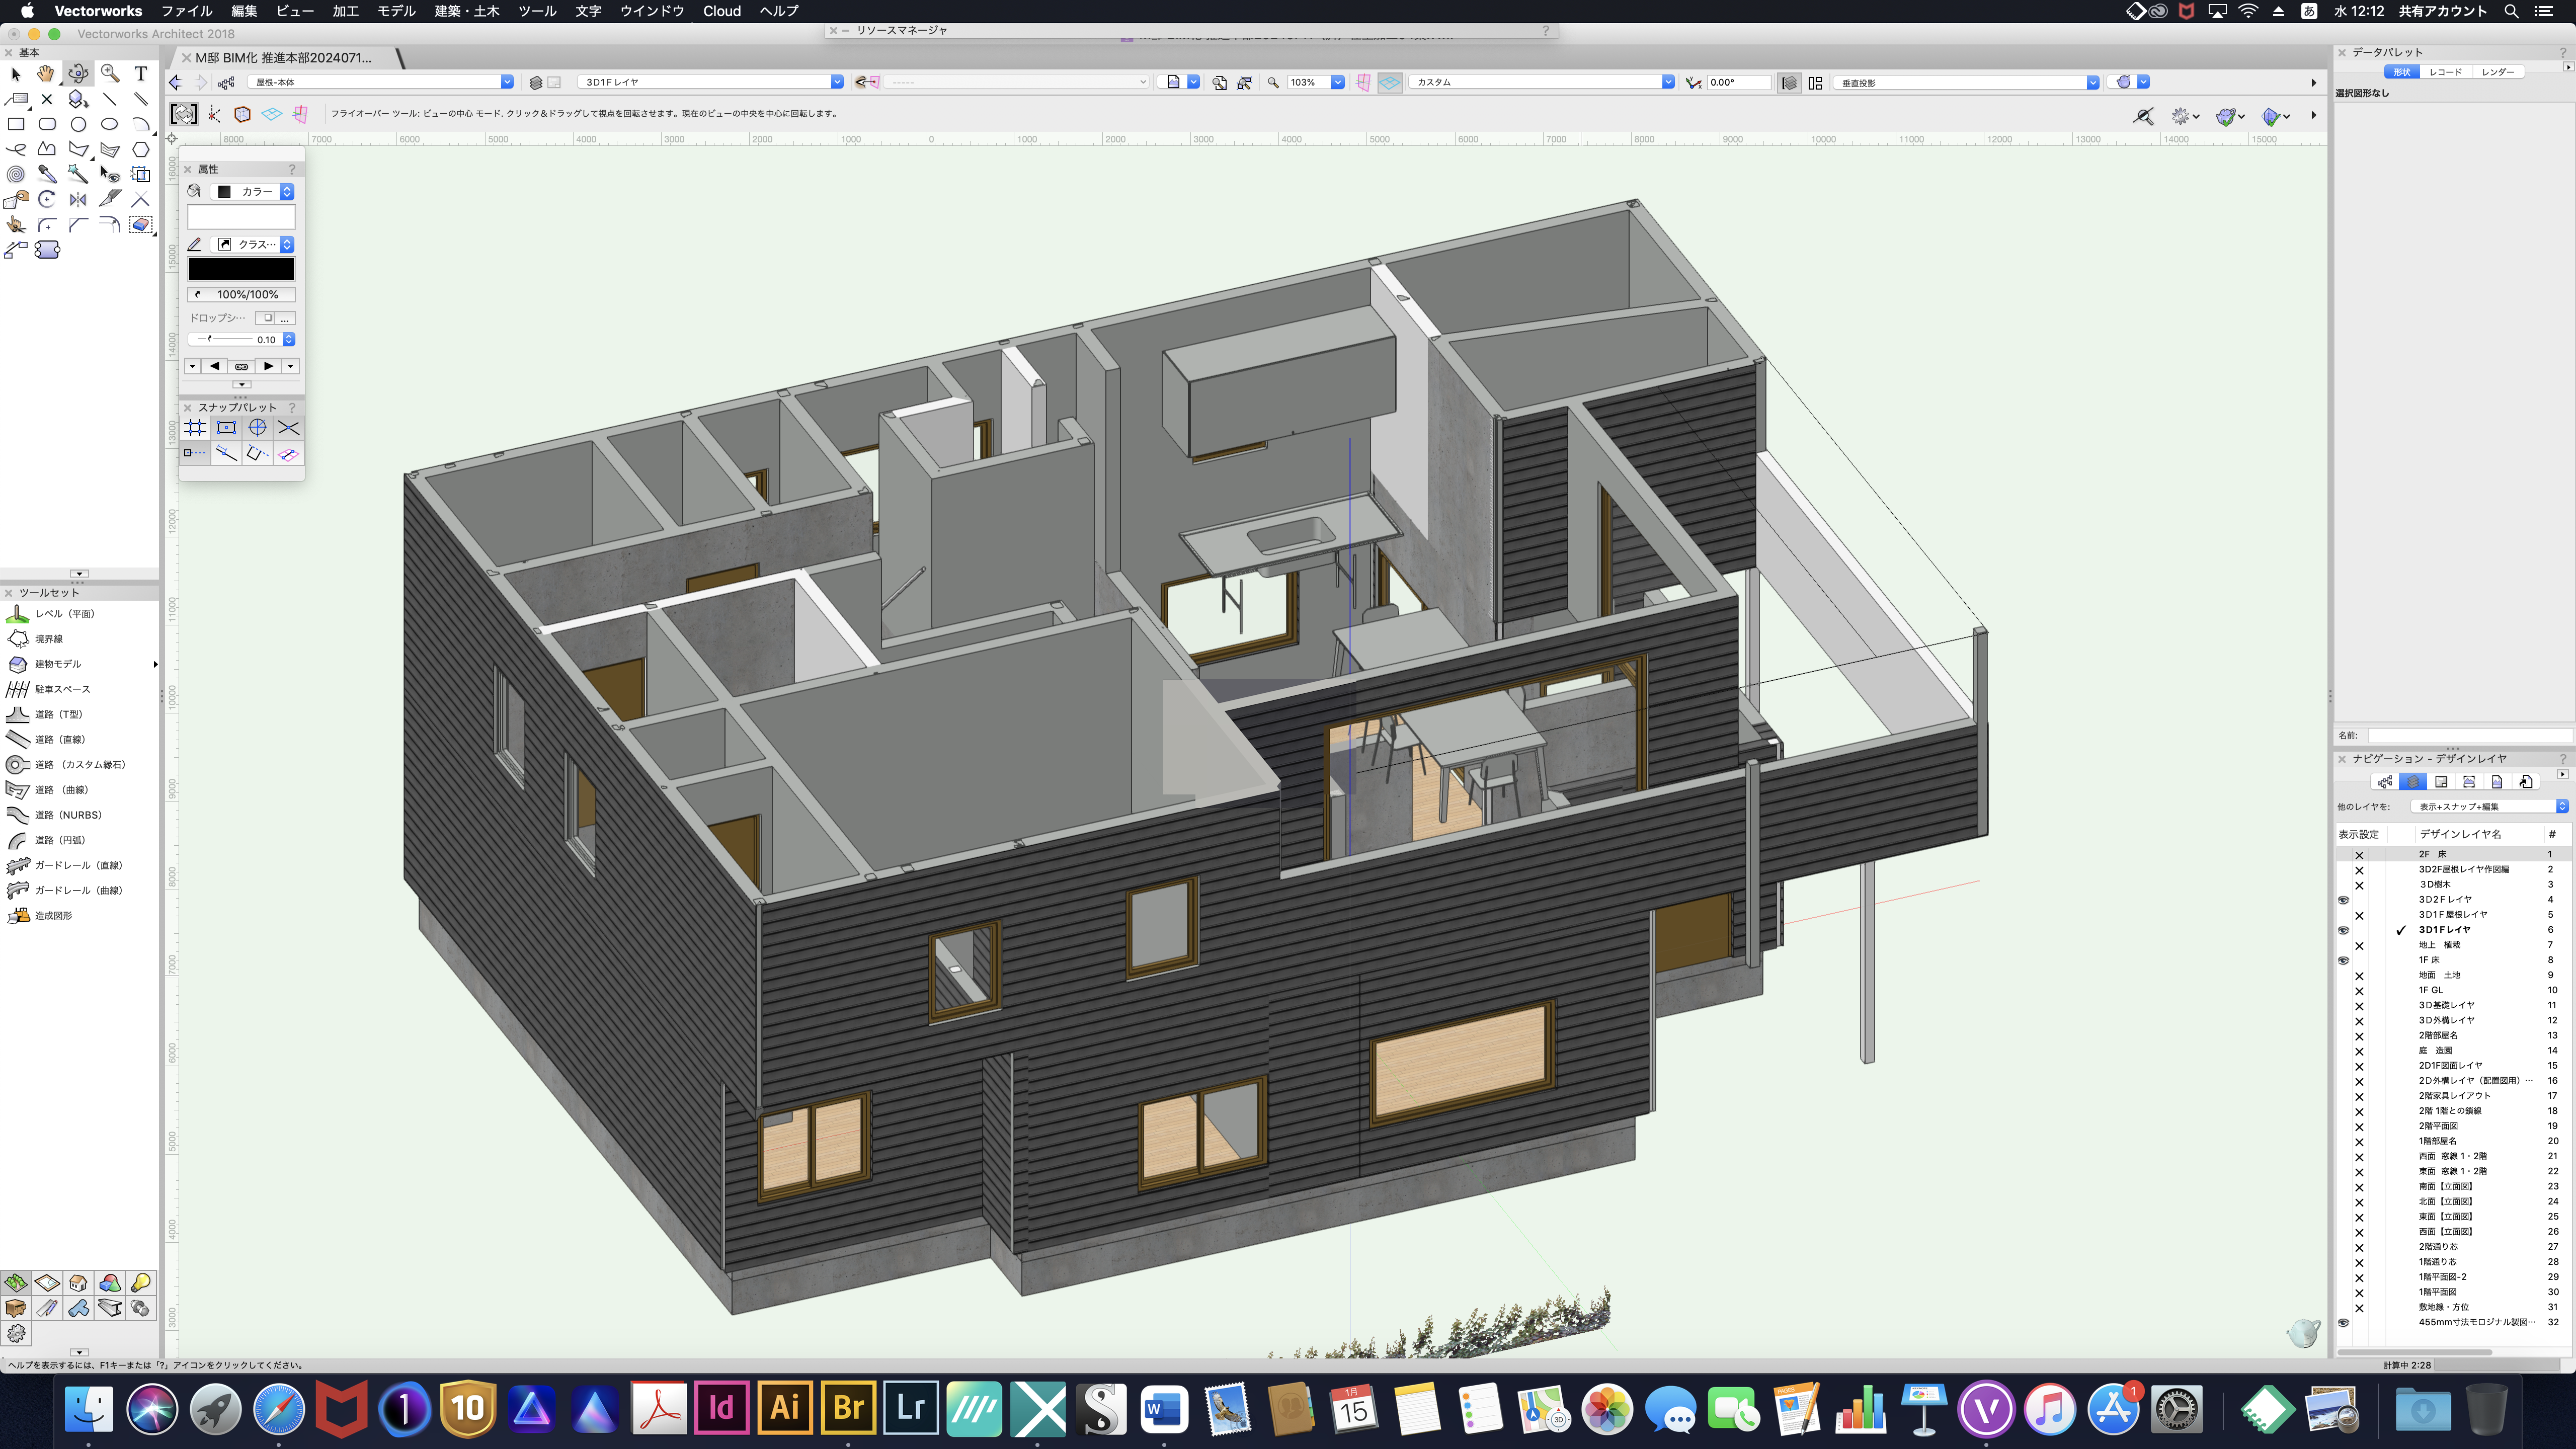2576x1449 pixels.
Task: Select the Pan hand tool
Action: (46, 73)
